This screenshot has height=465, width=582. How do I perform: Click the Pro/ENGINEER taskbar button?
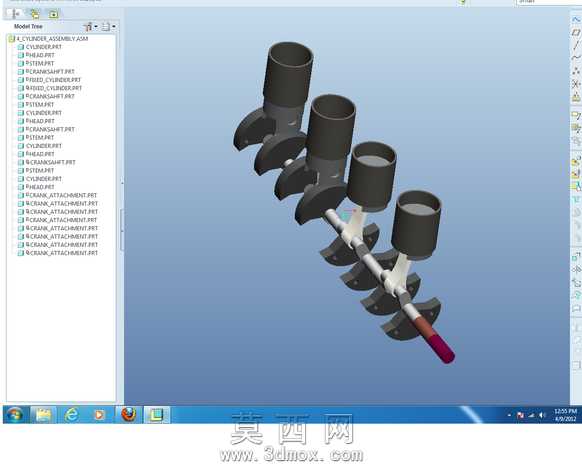coord(157,415)
